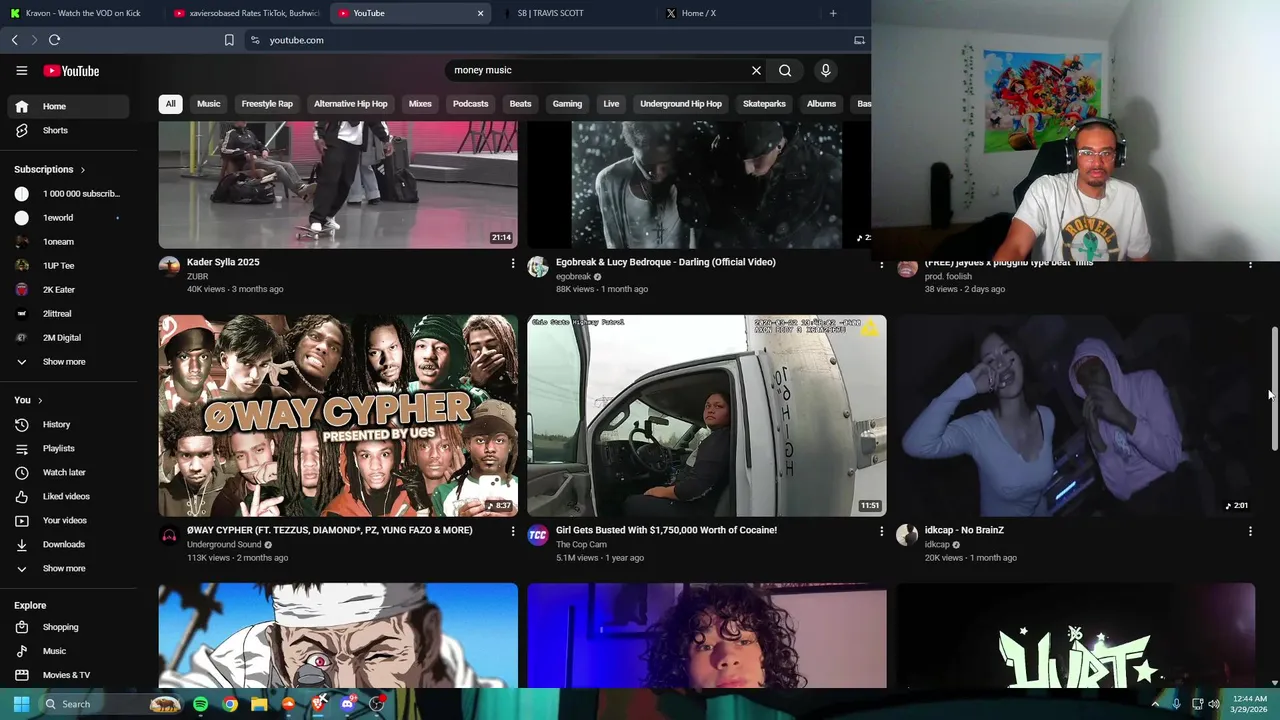Click the YouTube logo

(71, 71)
